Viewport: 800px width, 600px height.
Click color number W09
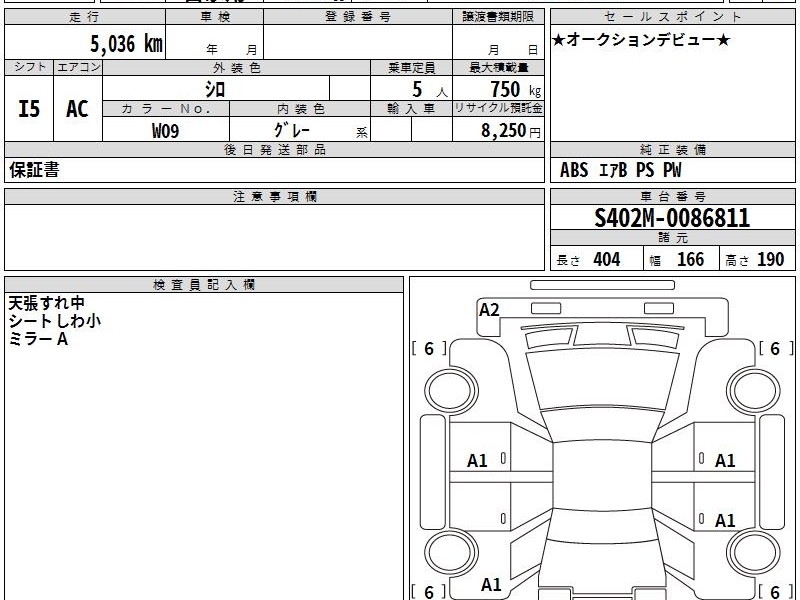166,130
